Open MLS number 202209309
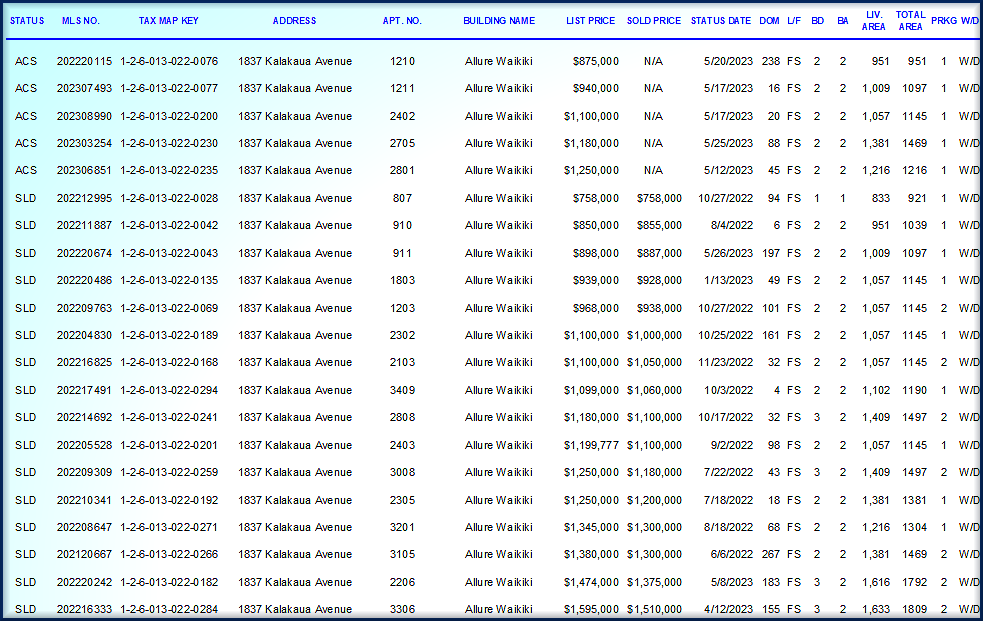983x621 pixels. click(x=84, y=472)
